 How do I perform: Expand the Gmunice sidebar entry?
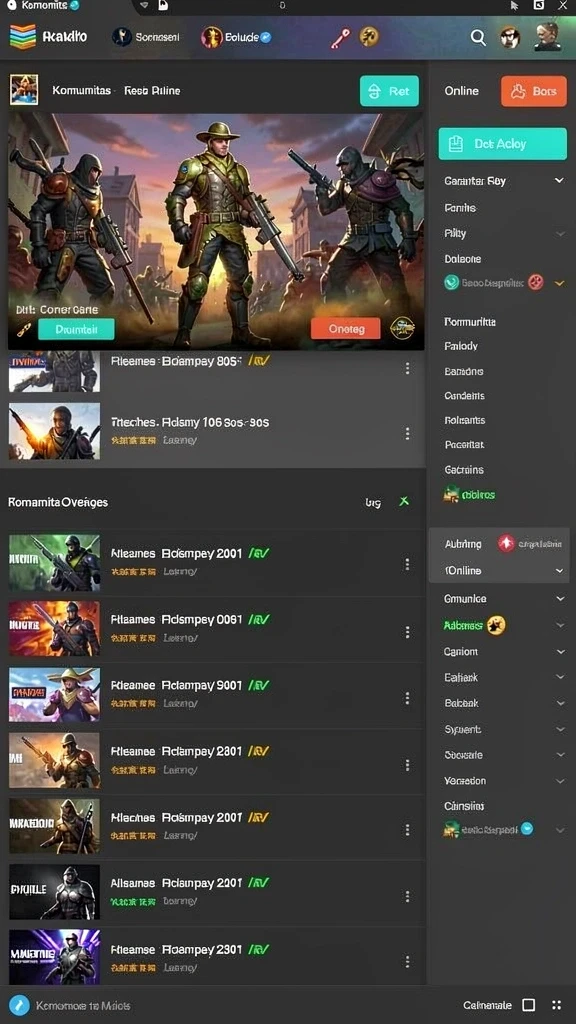tap(560, 598)
